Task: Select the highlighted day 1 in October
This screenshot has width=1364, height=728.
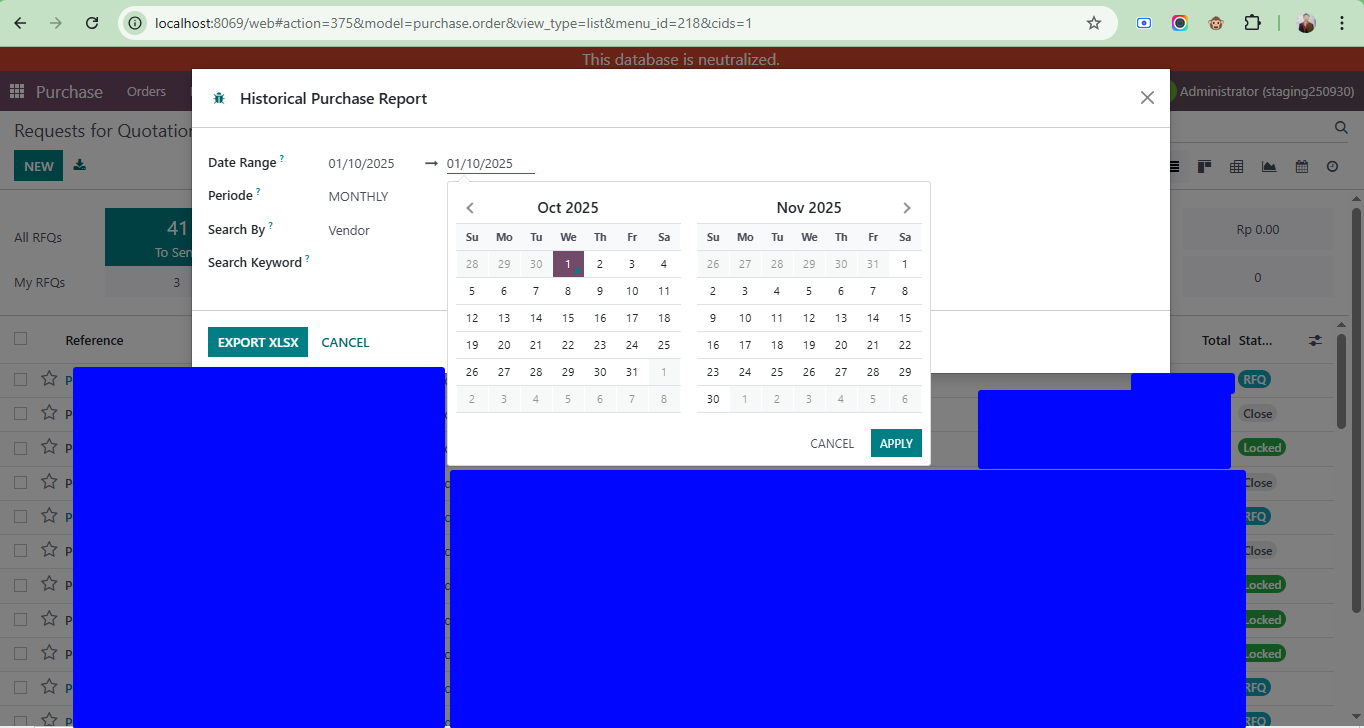Action: click(x=568, y=264)
